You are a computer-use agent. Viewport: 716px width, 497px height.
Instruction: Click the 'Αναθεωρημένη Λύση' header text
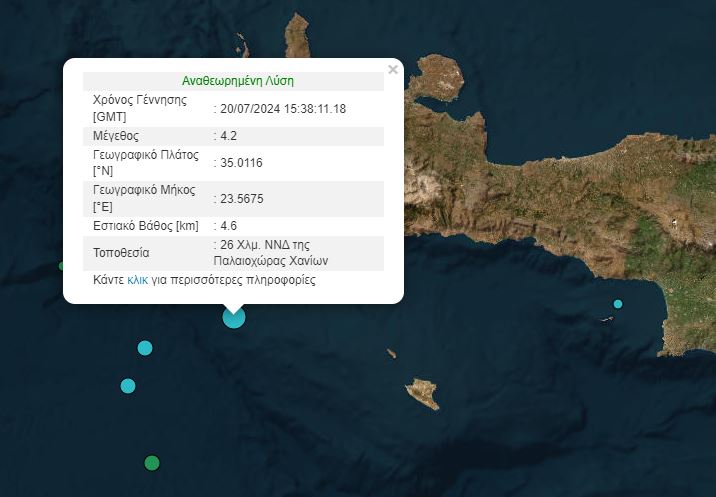click(x=238, y=81)
